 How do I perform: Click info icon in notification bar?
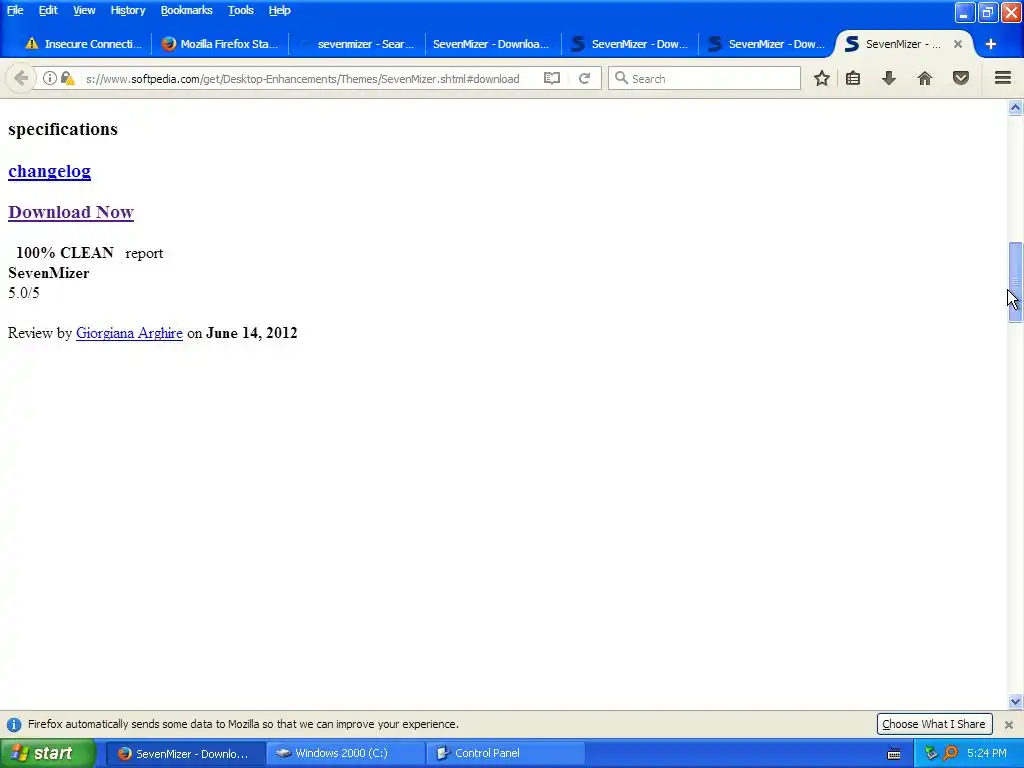click(x=14, y=724)
